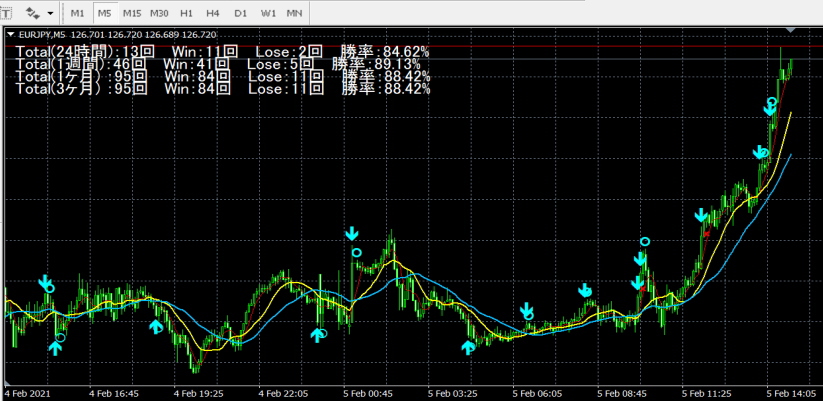Click the 4 Feb 2021 date label
Screen dimensions: 823x401
pyautogui.click(x=25, y=393)
